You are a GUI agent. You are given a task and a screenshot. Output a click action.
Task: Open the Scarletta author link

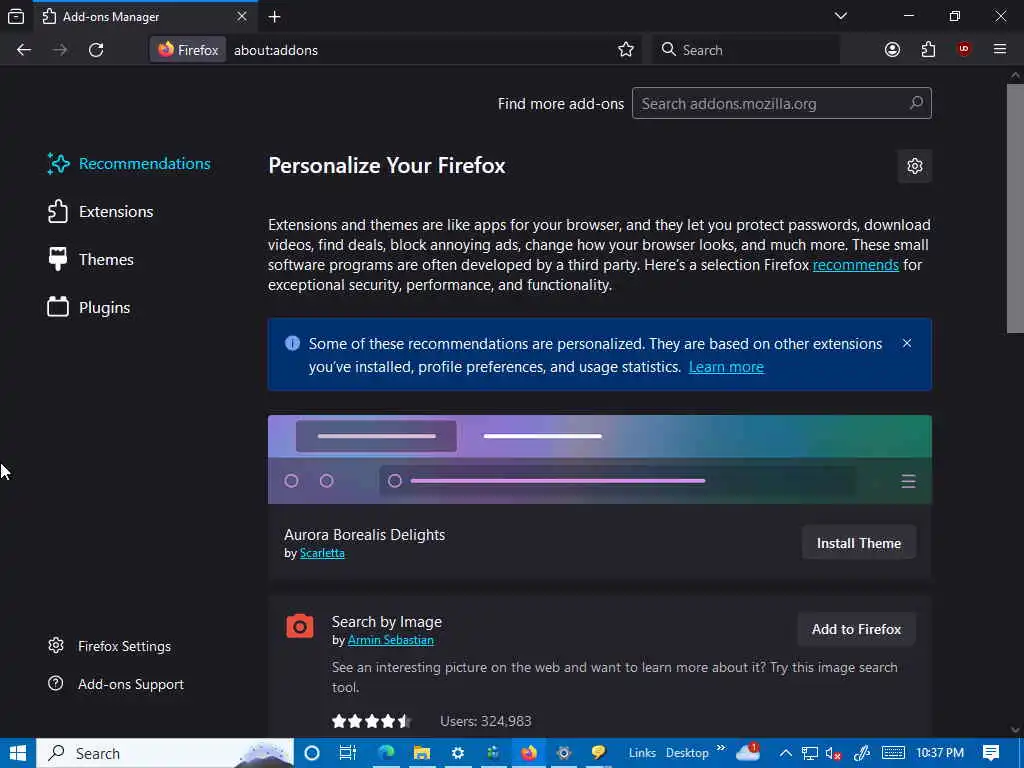click(322, 553)
